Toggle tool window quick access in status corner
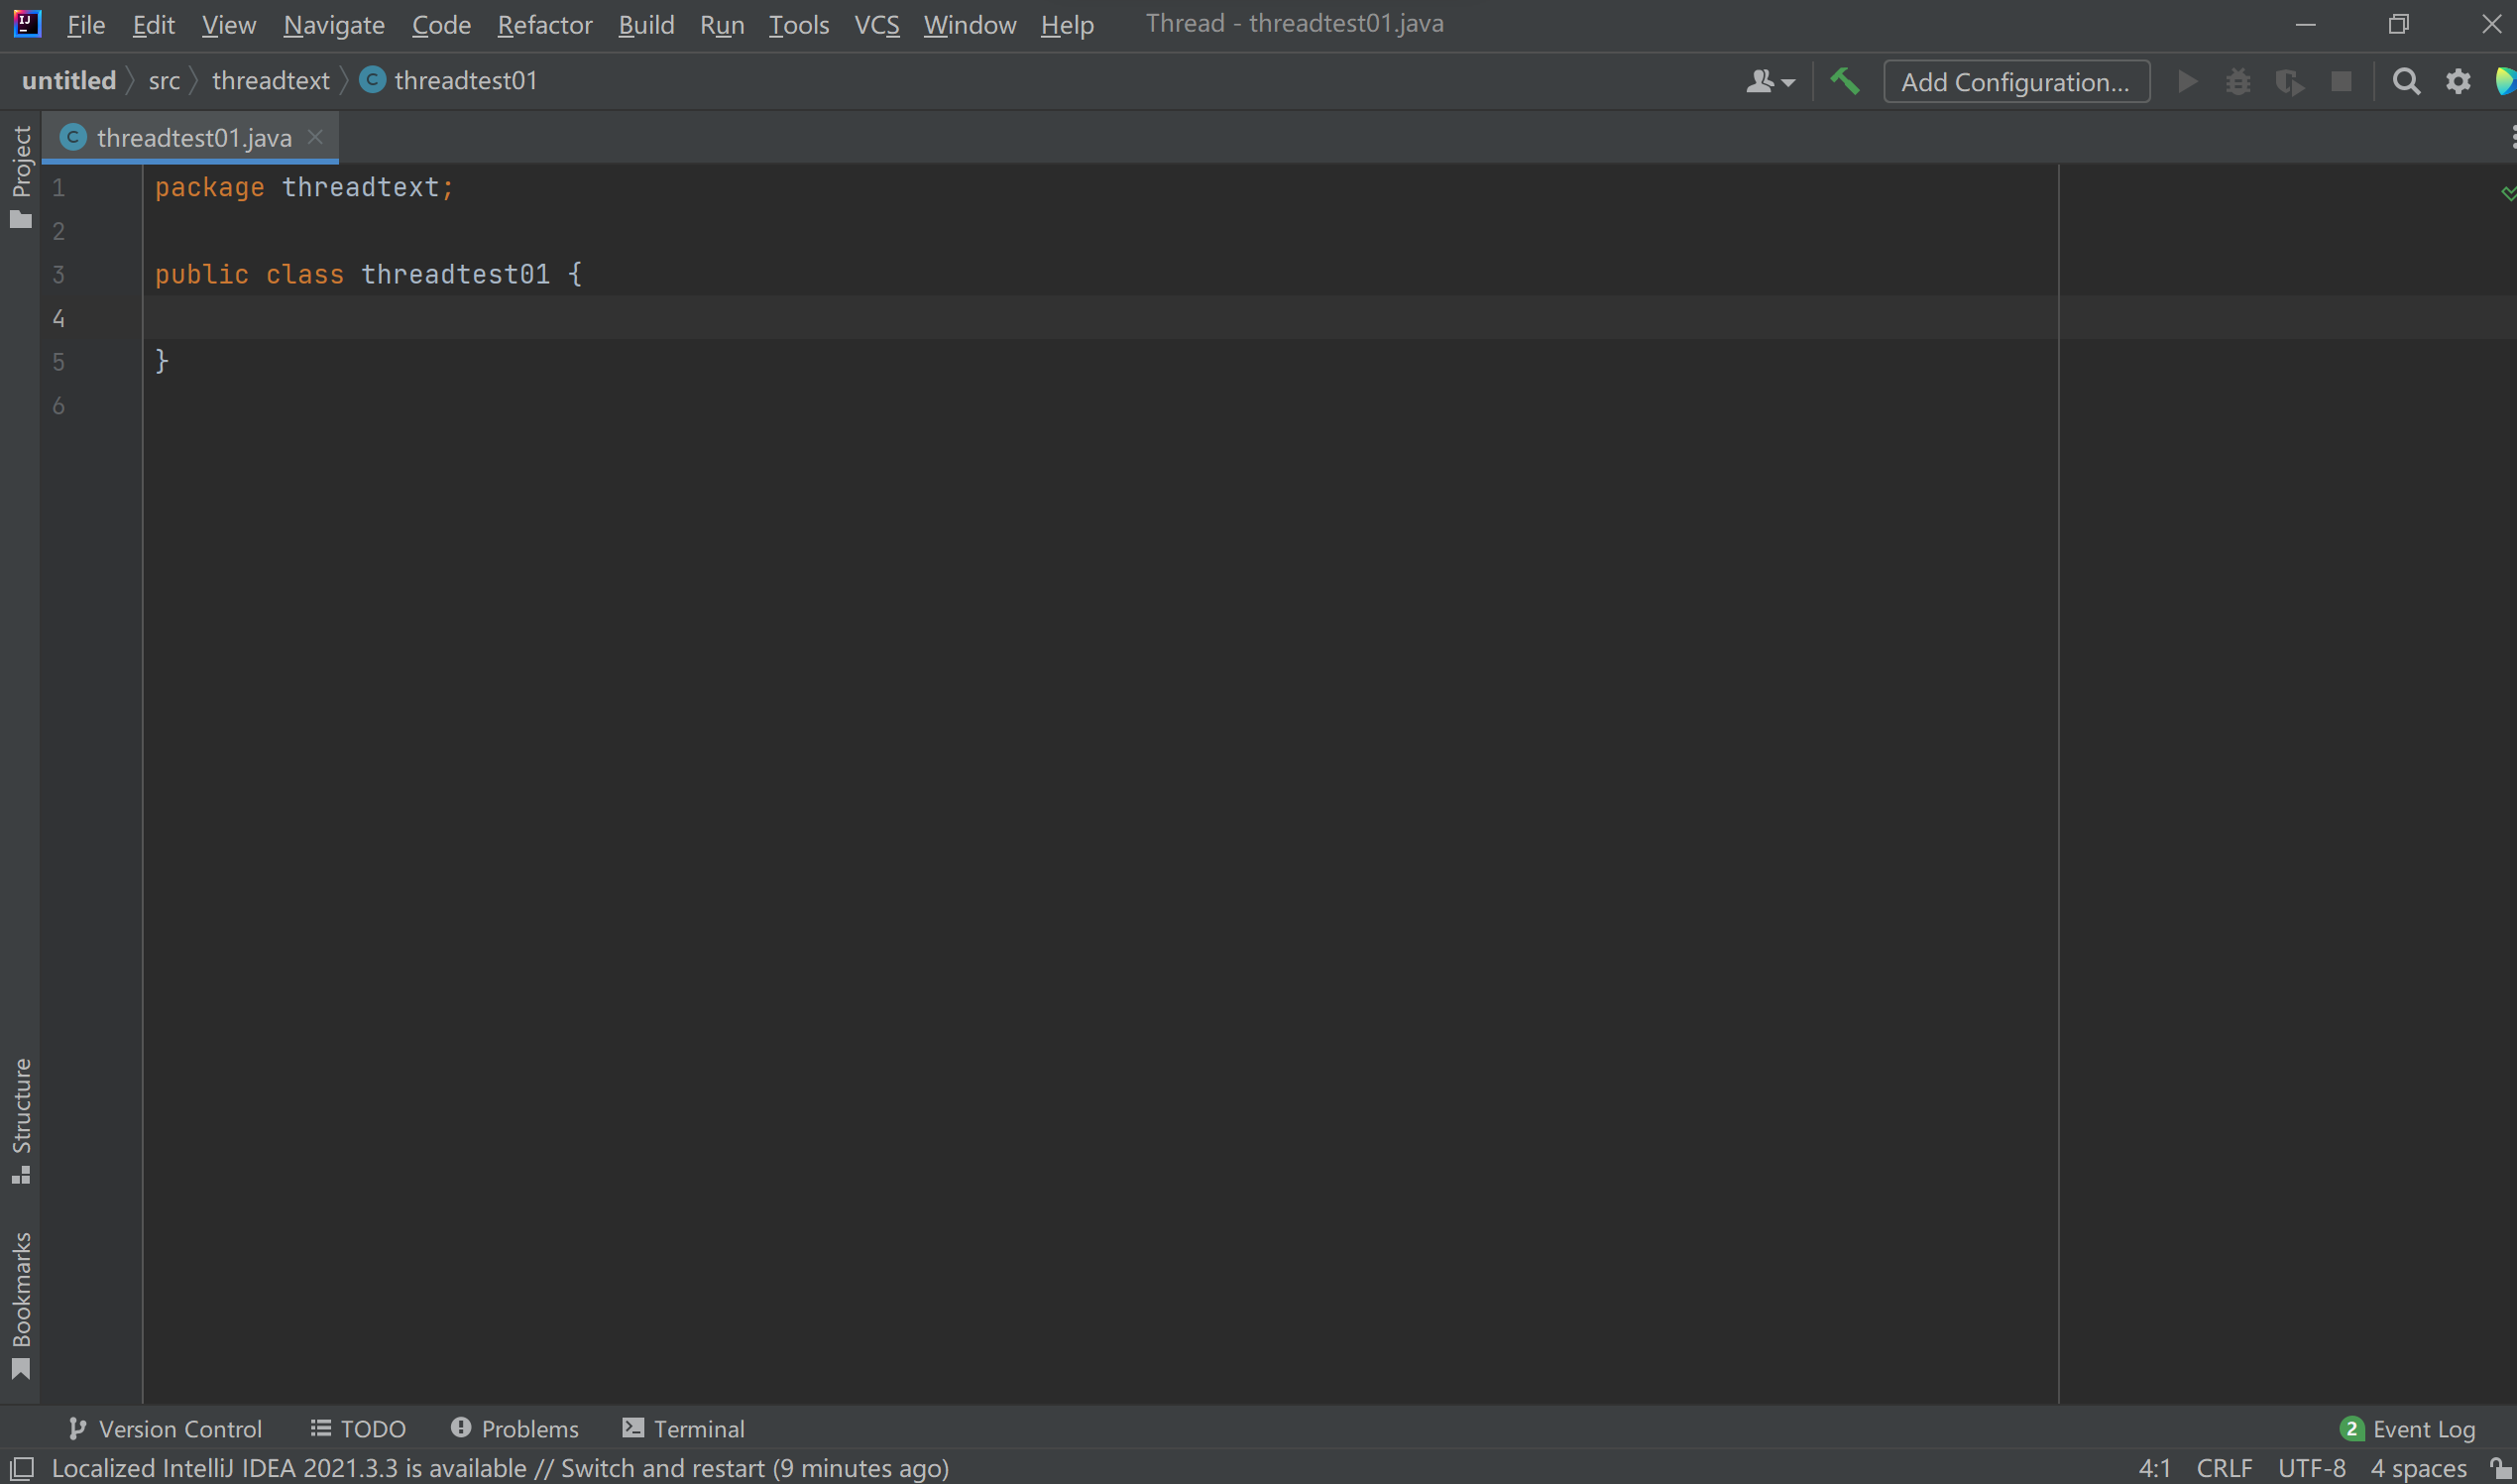Viewport: 2517px width, 1484px height. [22, 1467]
